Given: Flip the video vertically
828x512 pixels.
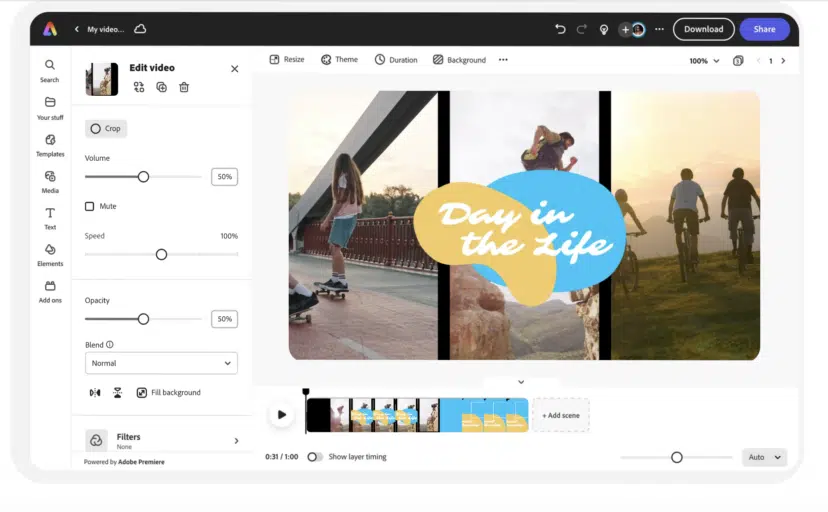Looking at the screenshot, I should click(117, 392).
